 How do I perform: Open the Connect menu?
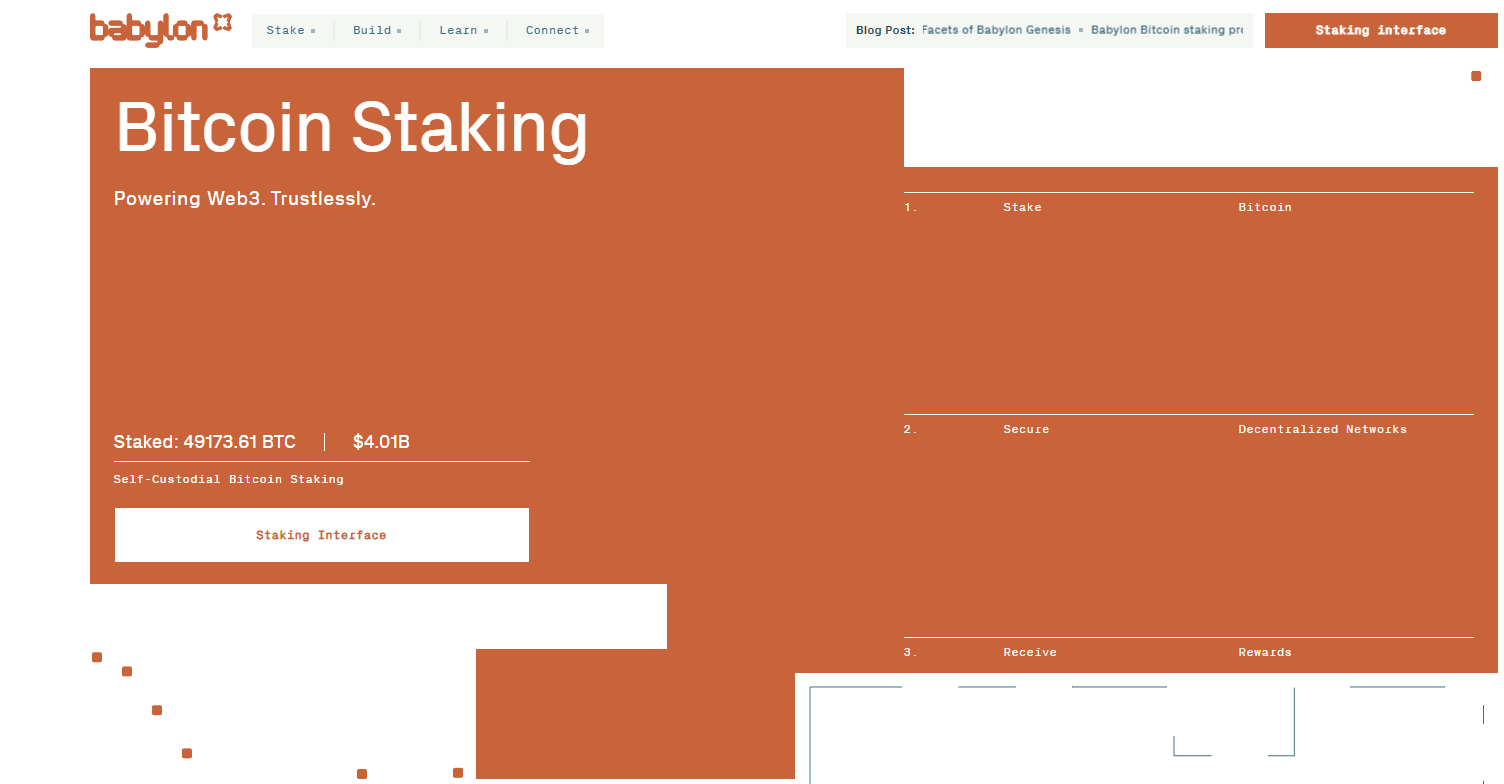(557, 31)
